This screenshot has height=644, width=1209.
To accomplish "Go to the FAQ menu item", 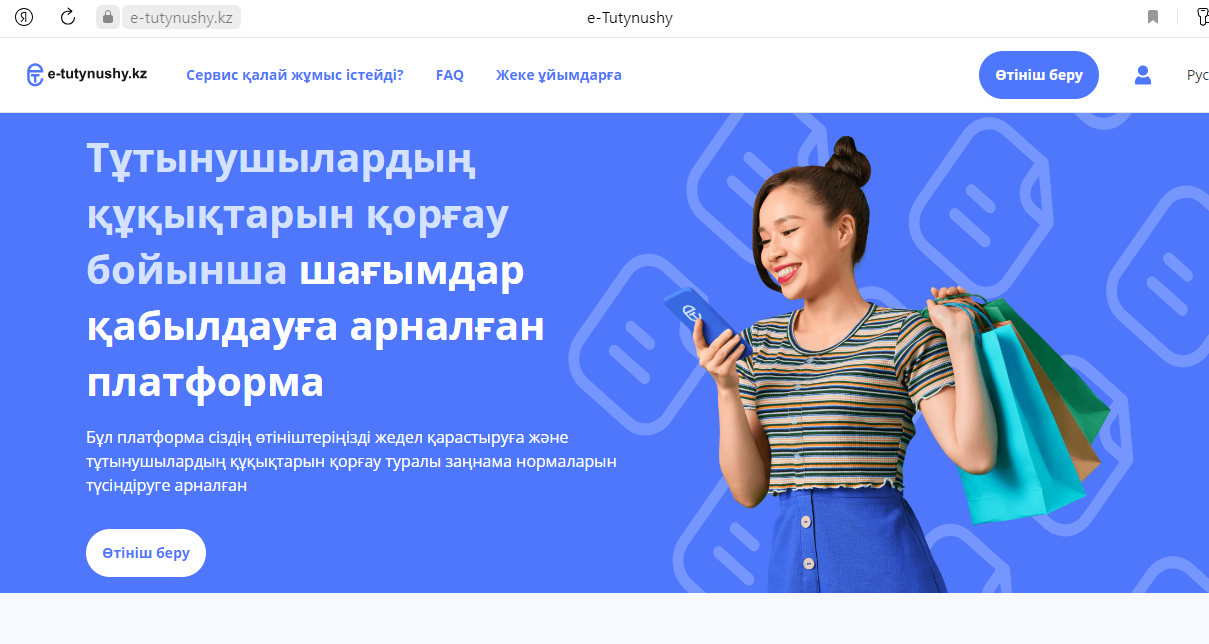I will pos(450,75).
